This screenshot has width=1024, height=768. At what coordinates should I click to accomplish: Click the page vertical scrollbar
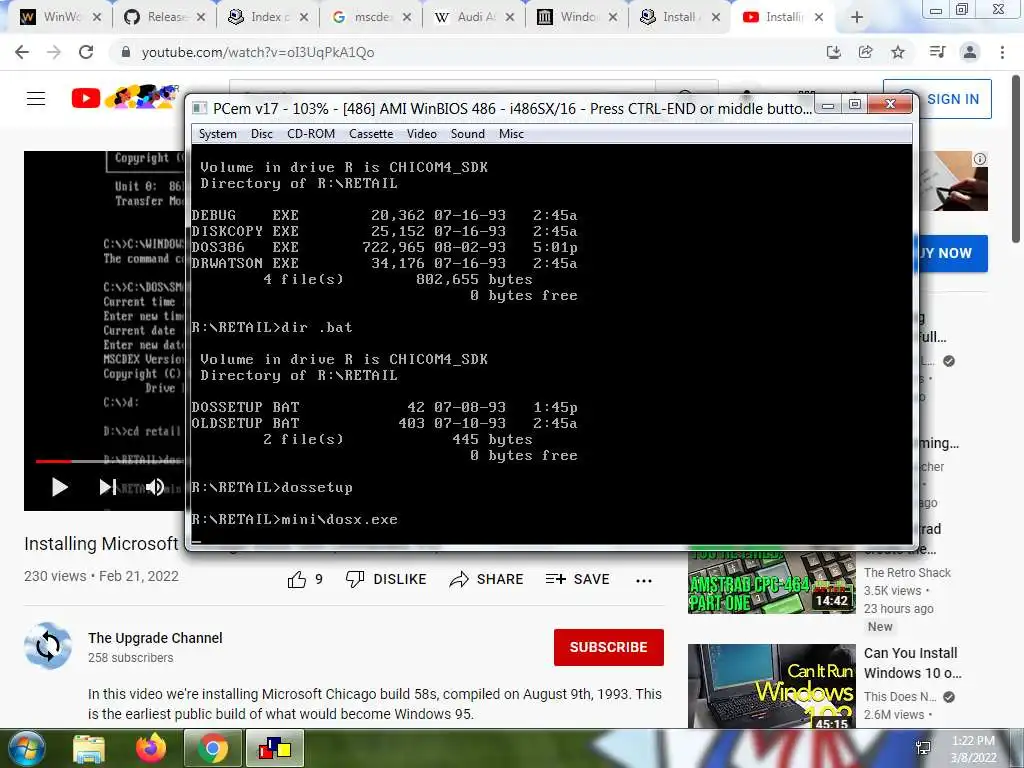click(1017, 159)
